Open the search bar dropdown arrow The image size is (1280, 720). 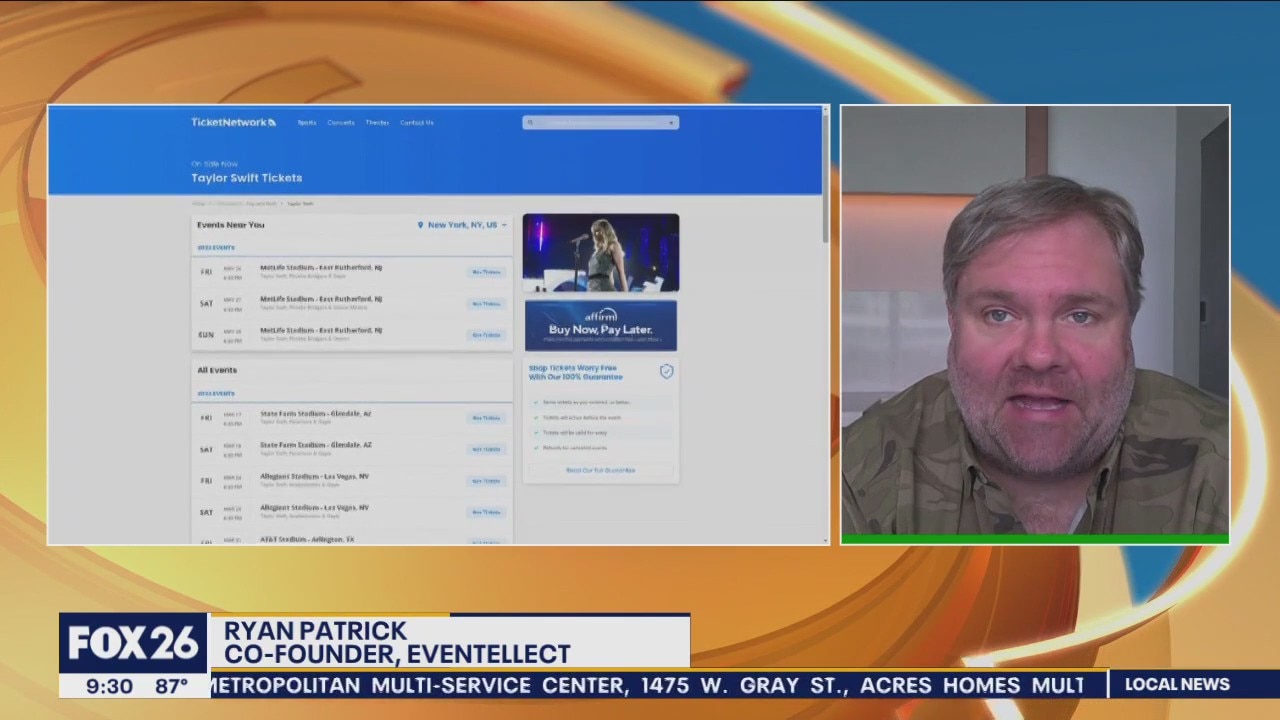click(671, 123)
